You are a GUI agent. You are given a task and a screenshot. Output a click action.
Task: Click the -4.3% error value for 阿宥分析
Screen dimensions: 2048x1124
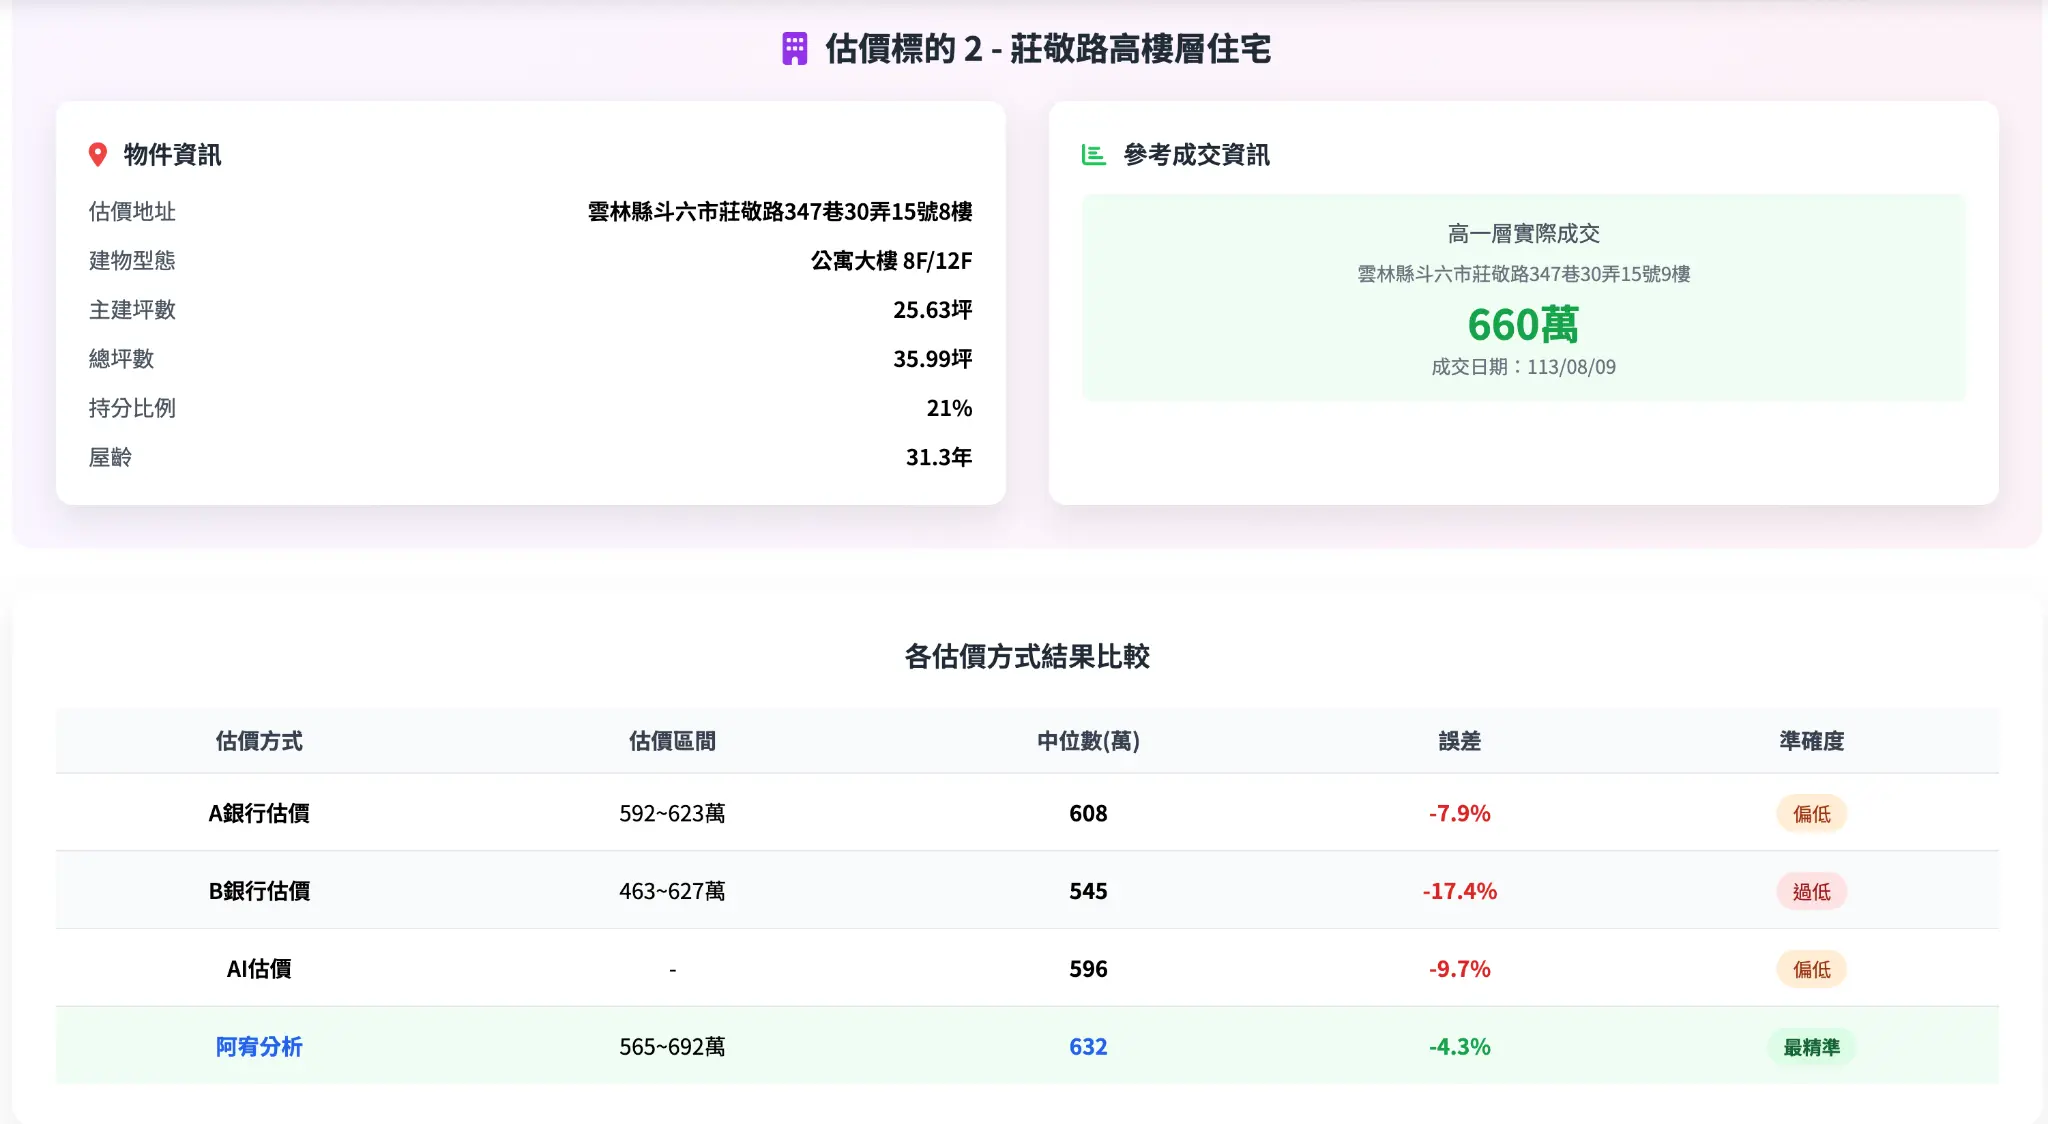click(1459, 1047)
